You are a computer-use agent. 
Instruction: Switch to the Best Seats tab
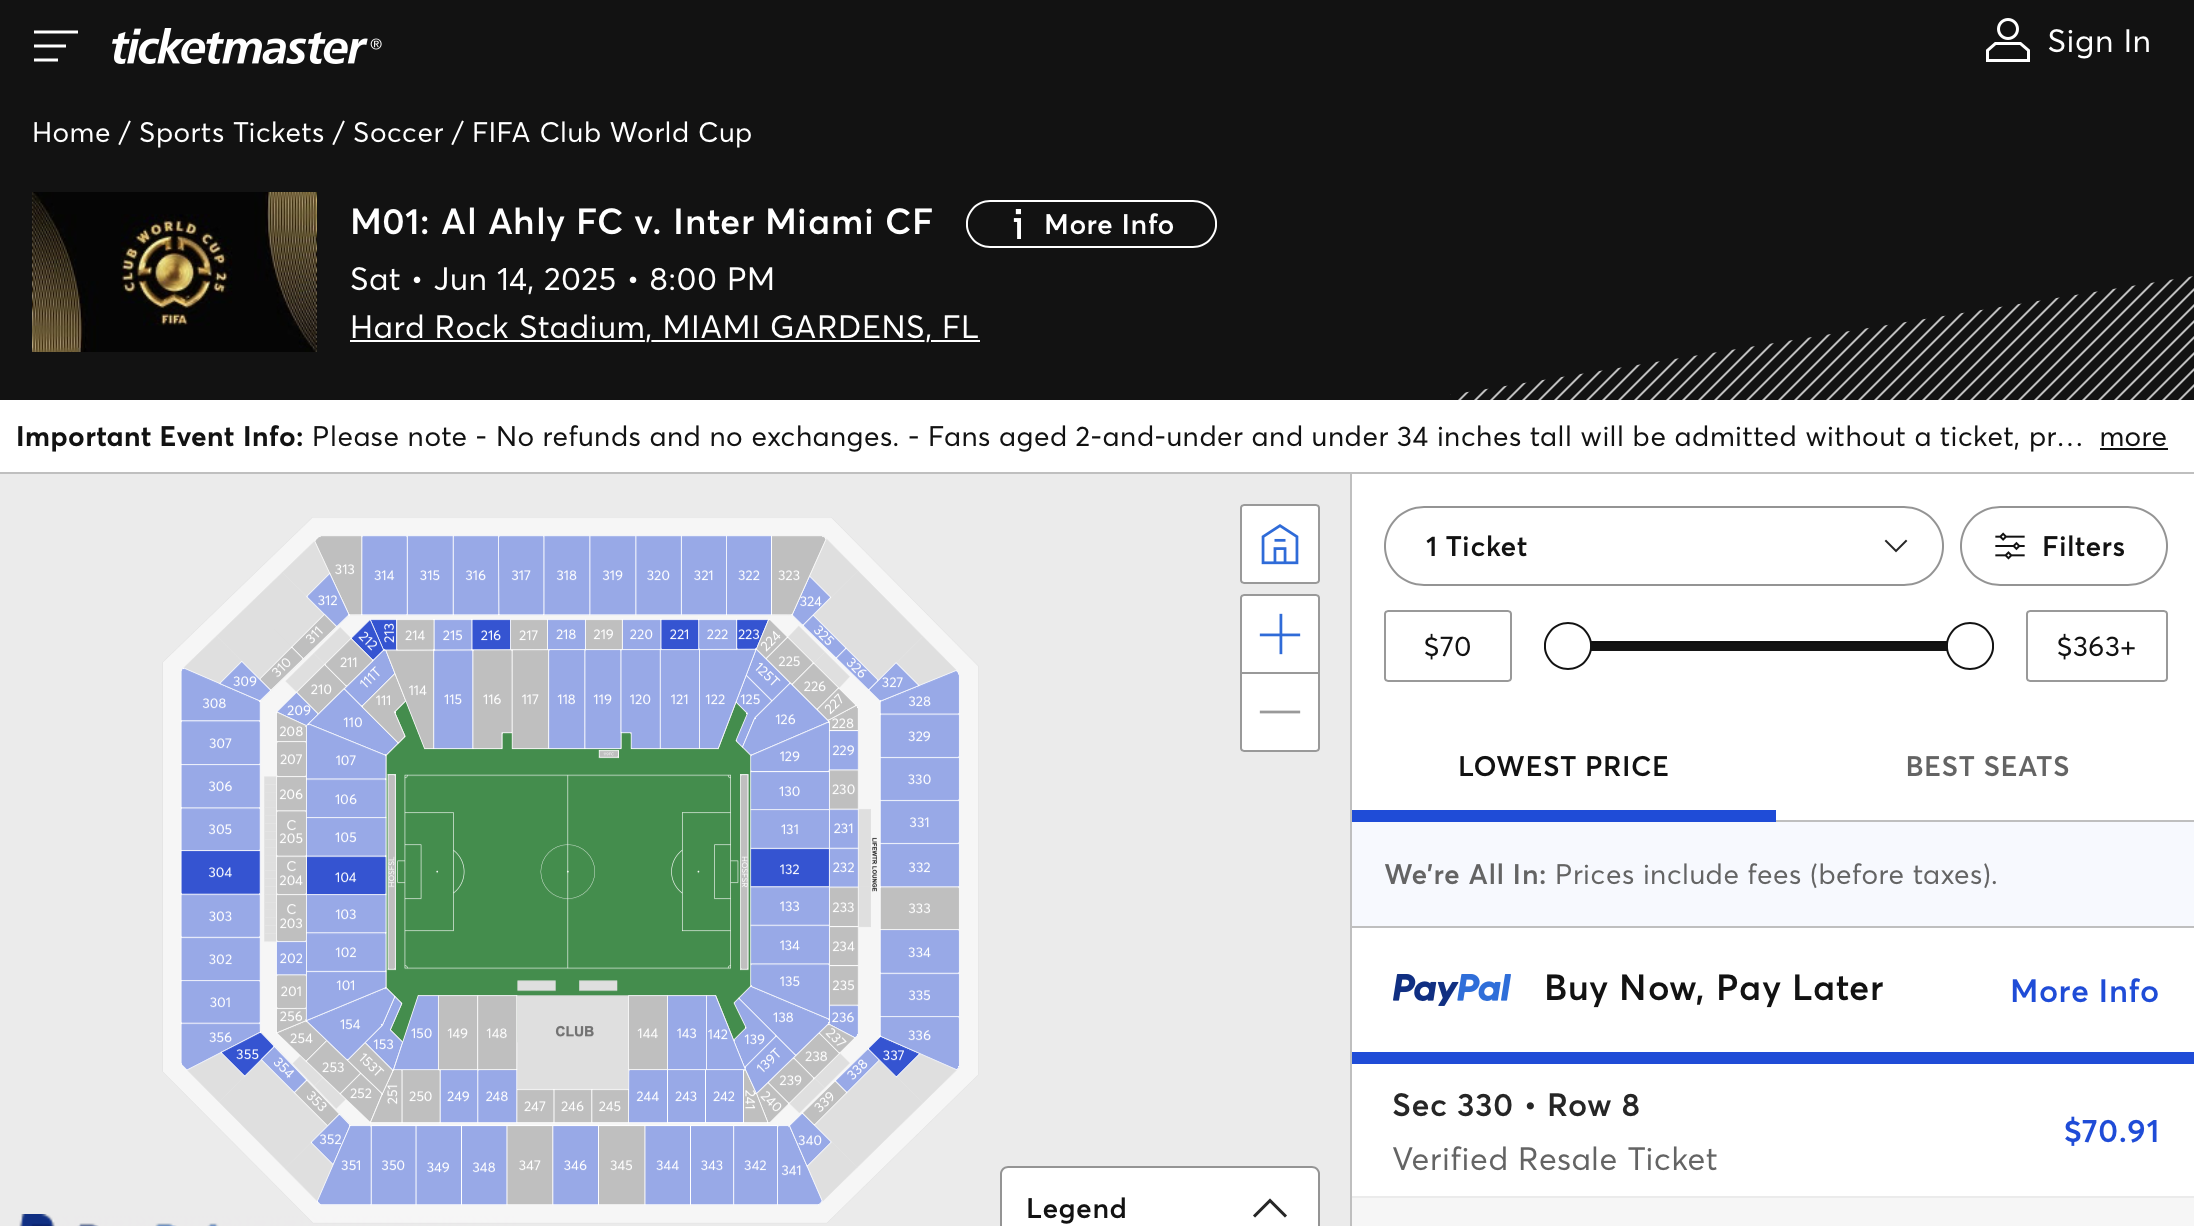[1986, 767]
